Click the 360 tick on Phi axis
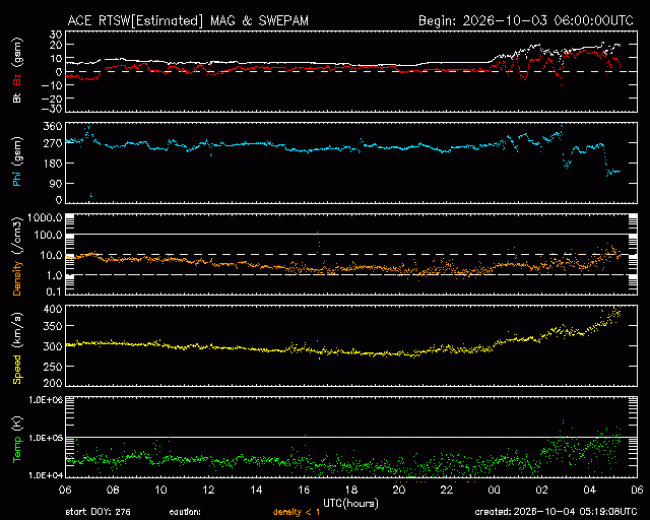 click(52, 126)
